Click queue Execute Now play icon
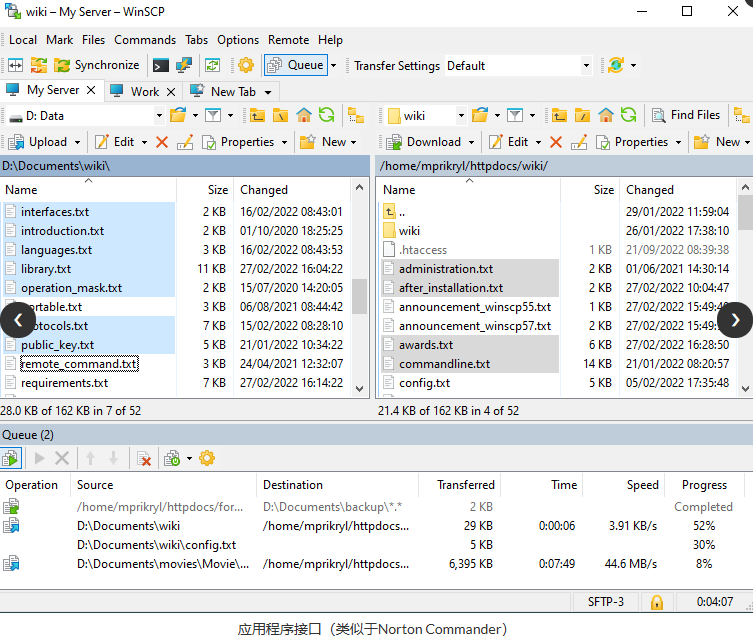 coord(39,459)
